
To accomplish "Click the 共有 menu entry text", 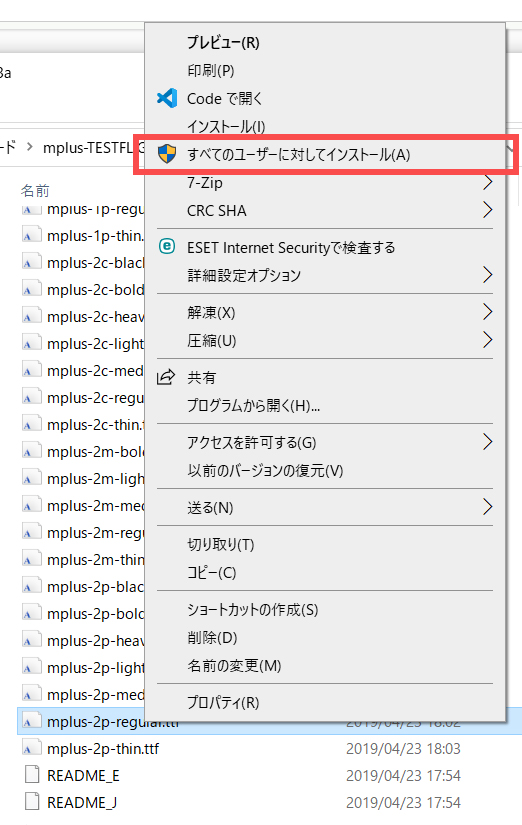I will tap(202, 377).
